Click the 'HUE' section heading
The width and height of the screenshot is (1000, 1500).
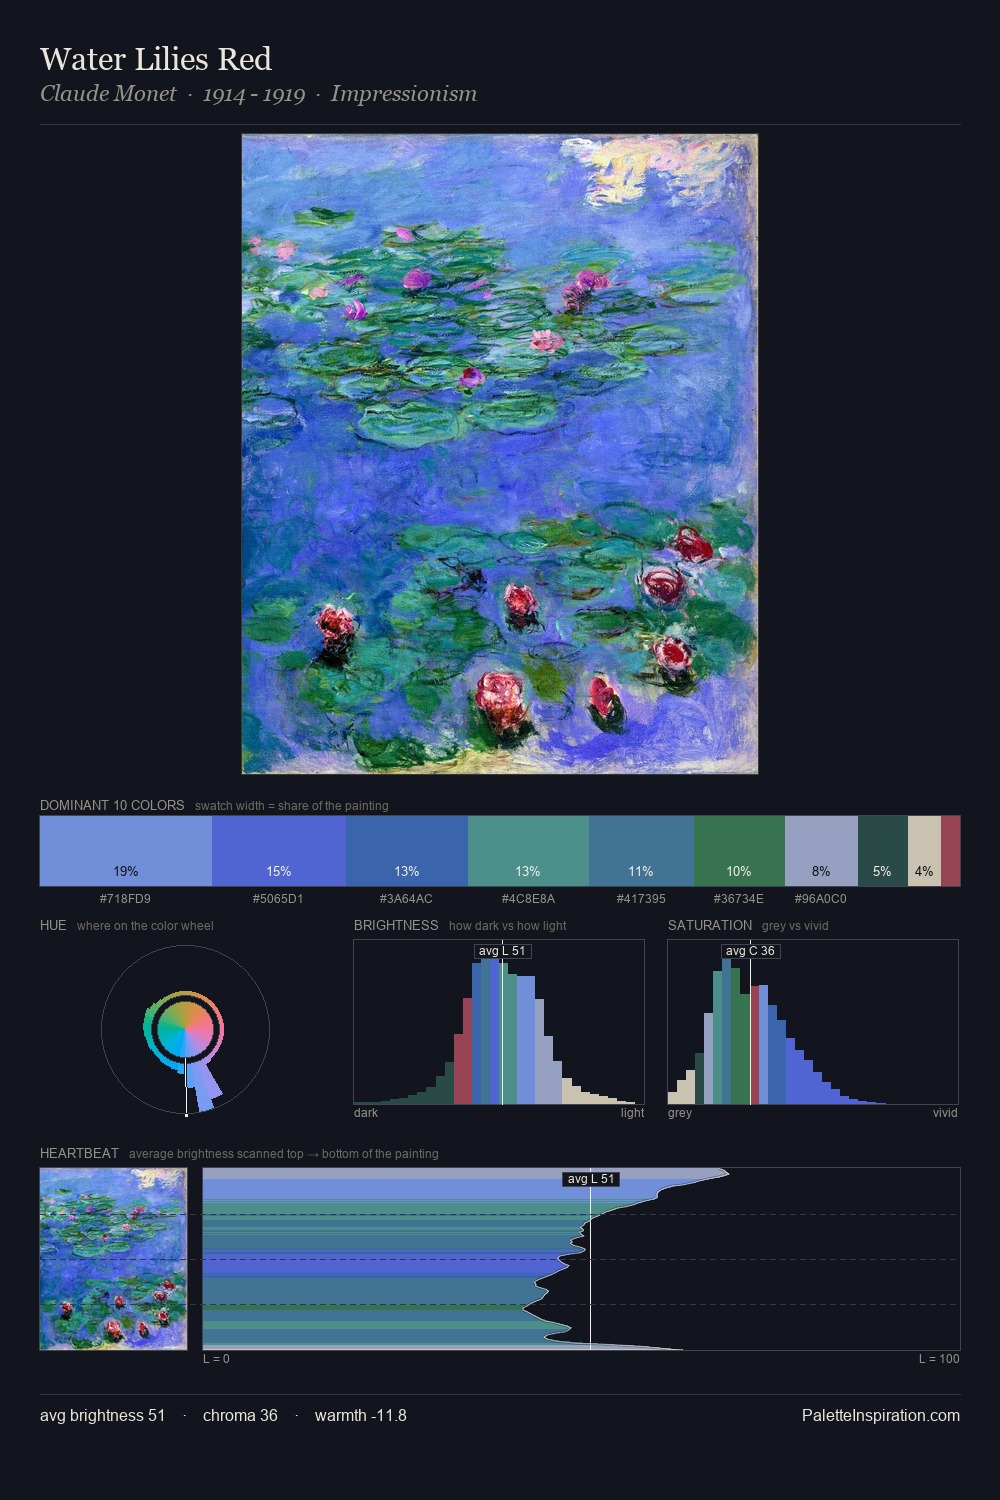tap(53, 925)
